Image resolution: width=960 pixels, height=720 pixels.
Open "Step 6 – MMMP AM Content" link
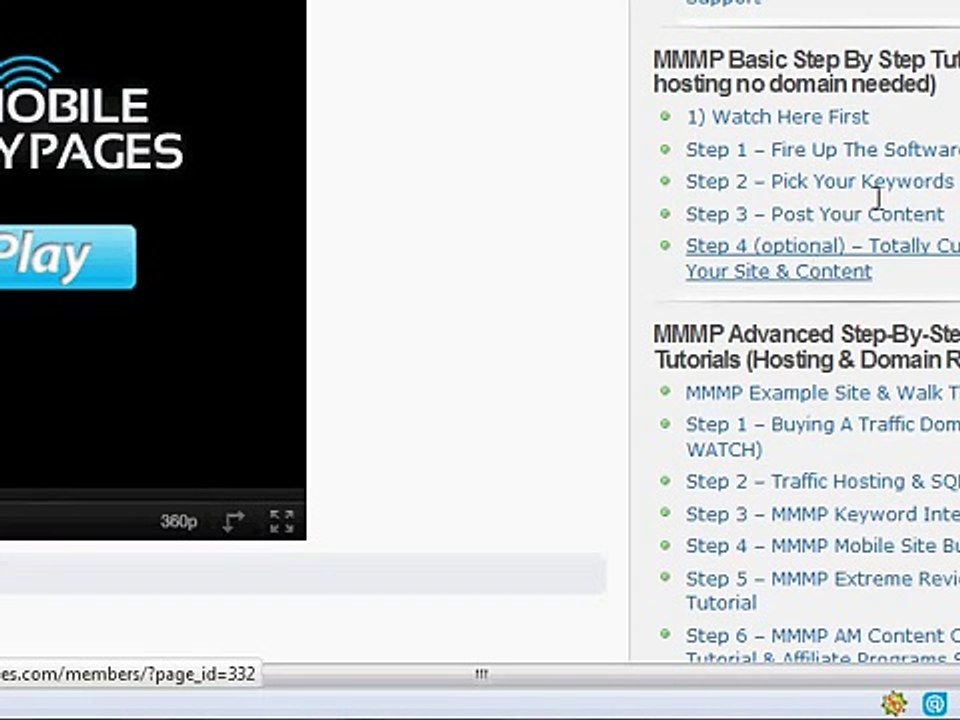822,647
